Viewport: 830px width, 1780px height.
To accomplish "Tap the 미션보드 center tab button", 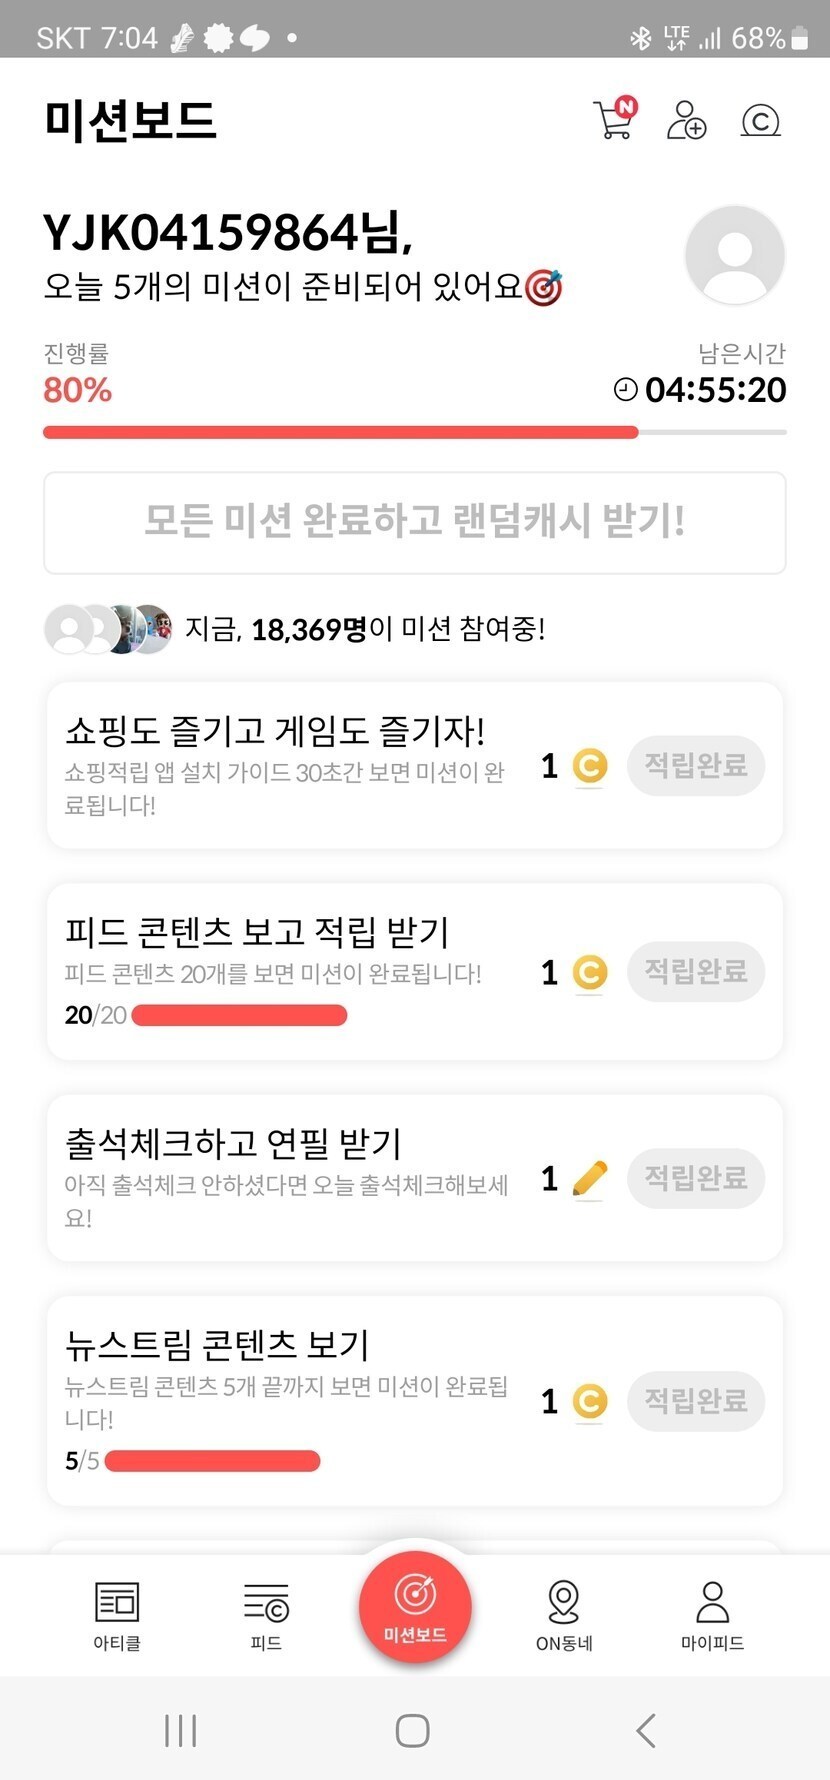I will click(x=415, y=1606).
